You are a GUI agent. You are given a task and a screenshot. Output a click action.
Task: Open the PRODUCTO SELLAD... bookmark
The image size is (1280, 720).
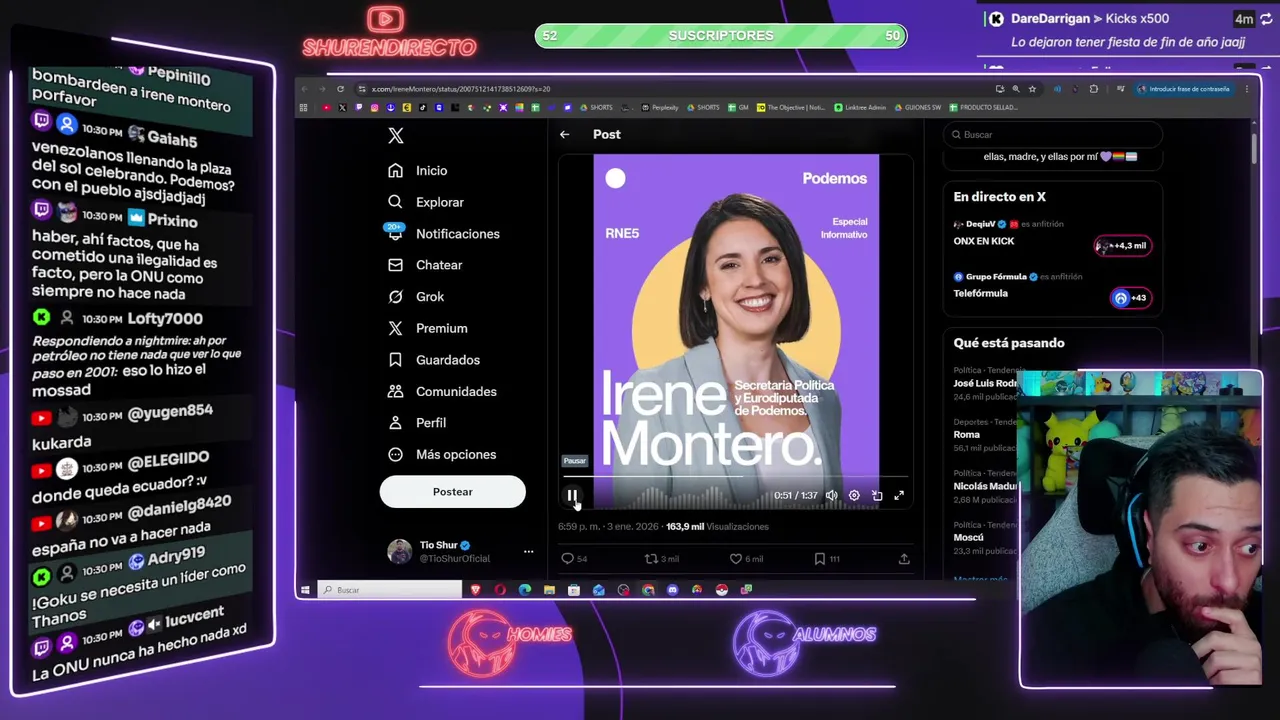[x=983, y=107]
